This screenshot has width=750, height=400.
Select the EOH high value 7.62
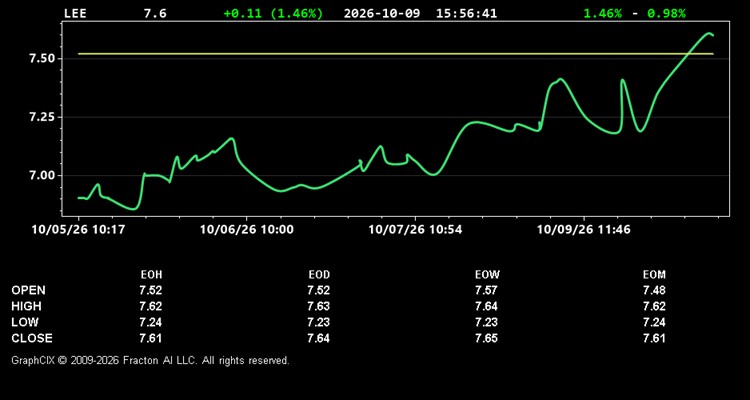pyautogui.click(x=151, y=306)
